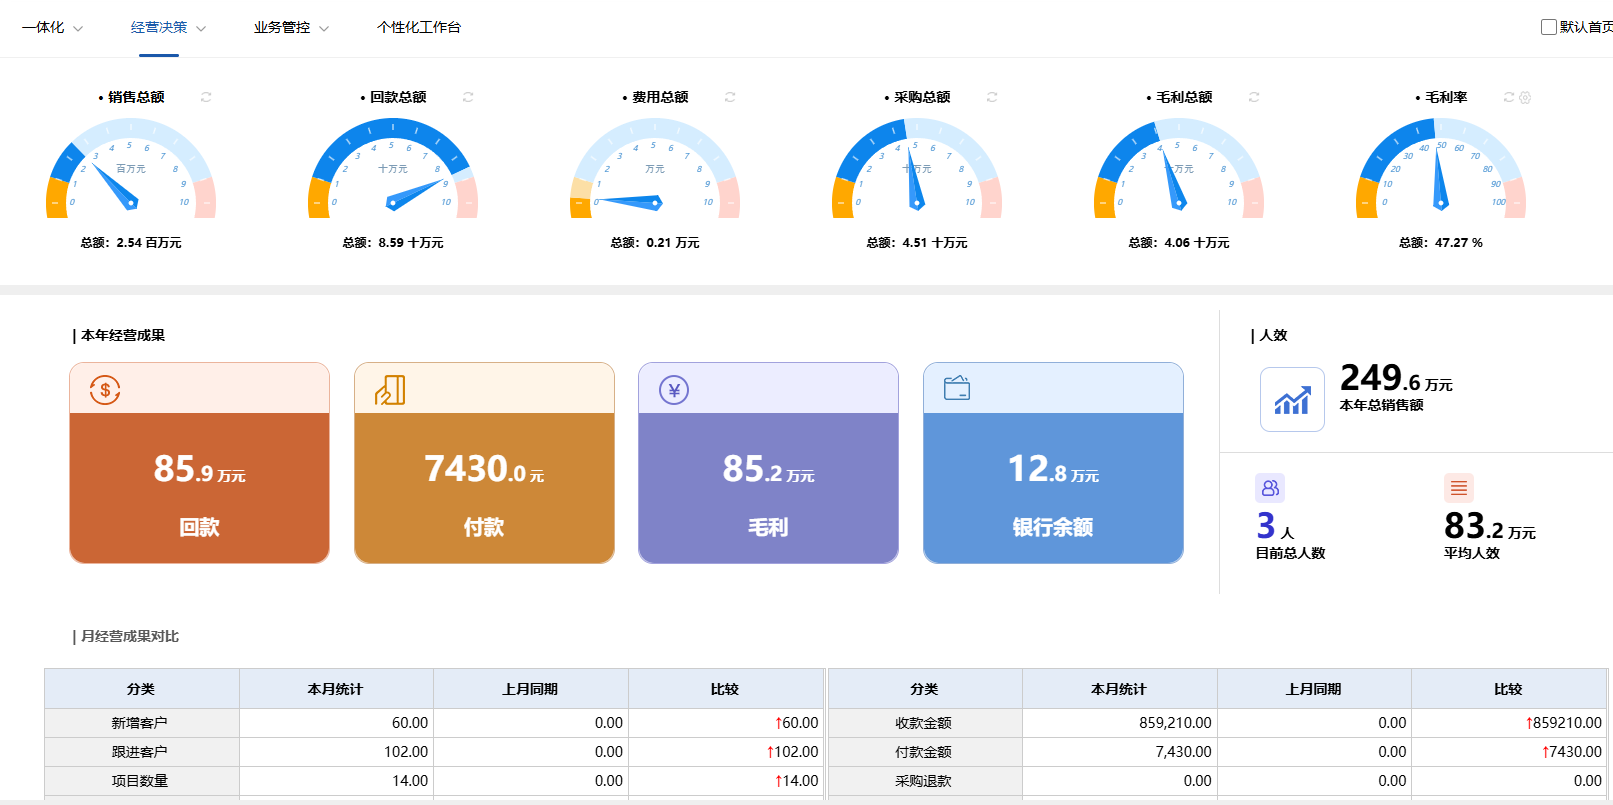Click the 总额: 0.21 万元 label
This screenshot has height=805, width=1613.
click(655, 243)
